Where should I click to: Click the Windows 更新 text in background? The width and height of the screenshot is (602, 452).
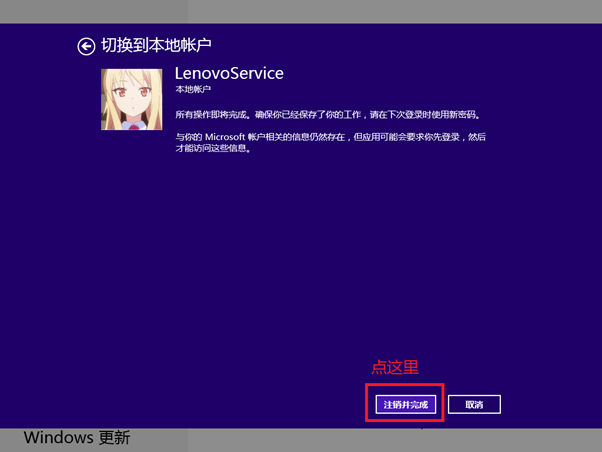pyautogui.click(x=77, y=437)
